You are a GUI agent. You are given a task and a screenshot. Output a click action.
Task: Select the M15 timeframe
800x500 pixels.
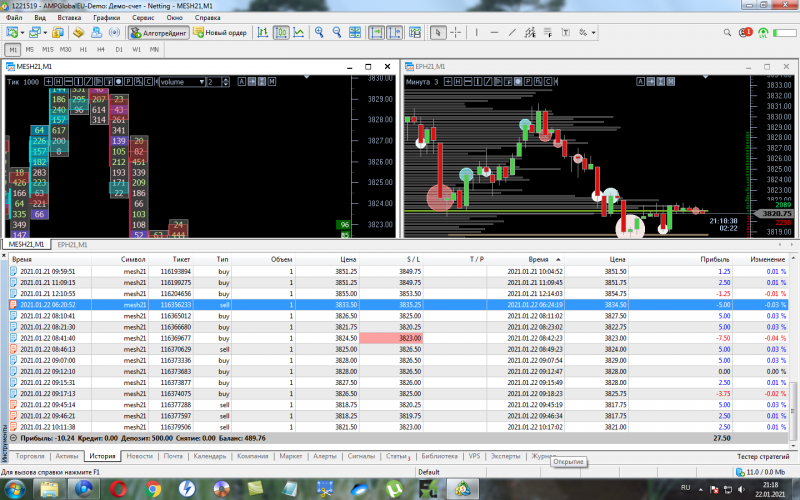[x=47, y=49]
